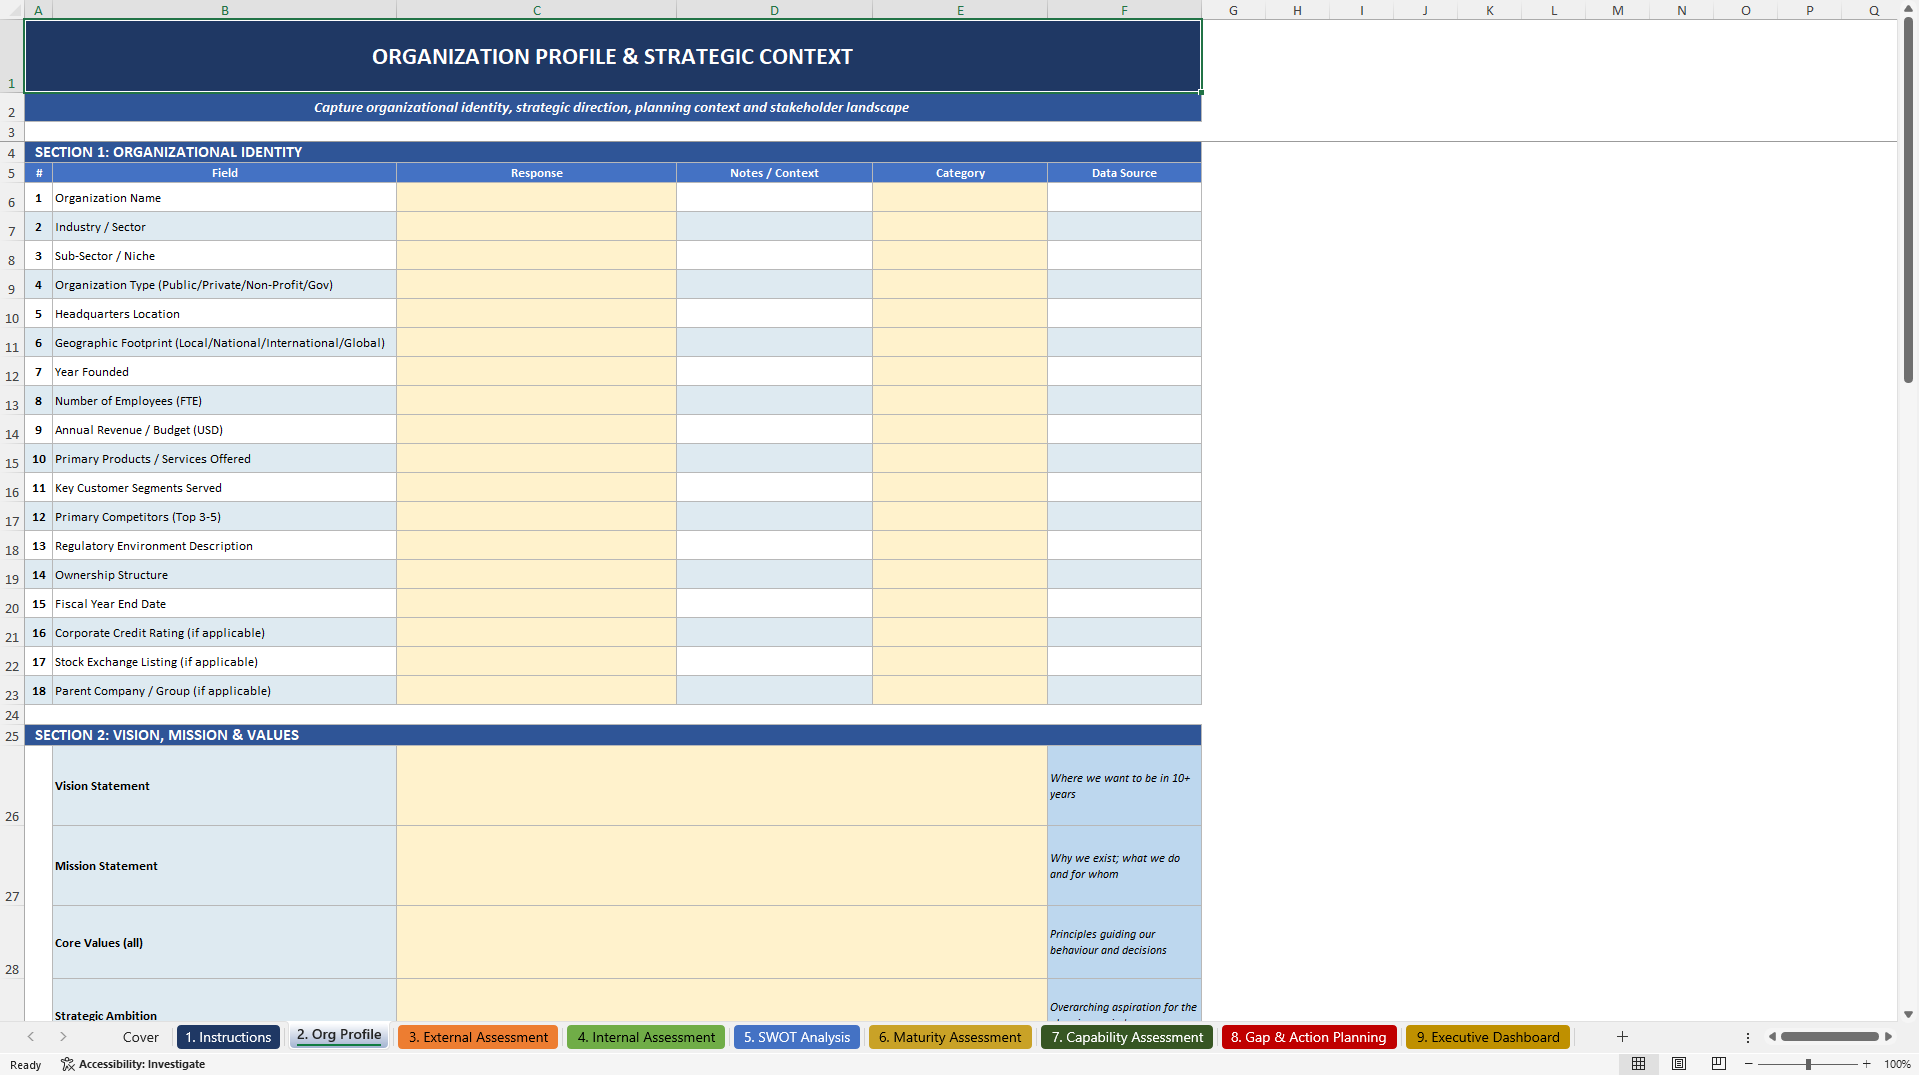
Task: Open the Cover sheet tab
Action: point(141,1037)
